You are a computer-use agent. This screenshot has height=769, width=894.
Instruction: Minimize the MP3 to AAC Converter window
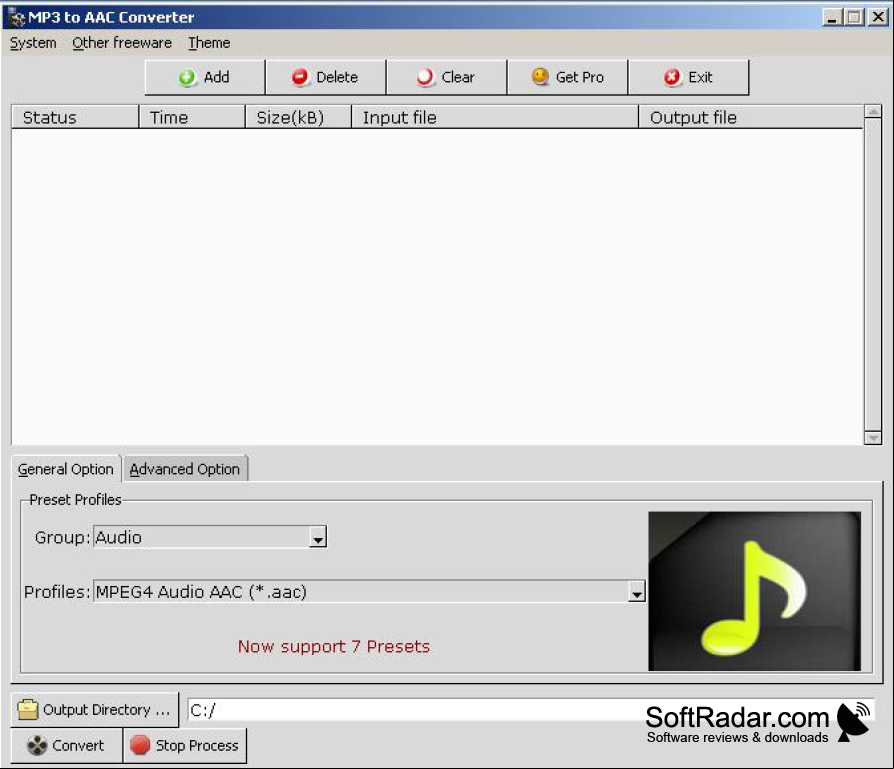tap(833, 17)
